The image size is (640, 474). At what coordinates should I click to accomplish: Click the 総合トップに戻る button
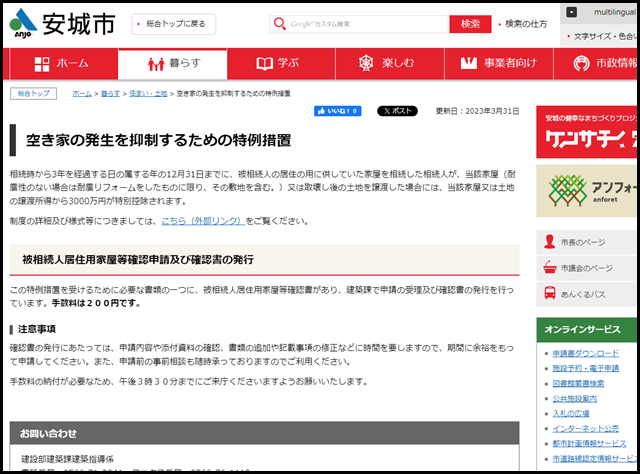(174, 24)
